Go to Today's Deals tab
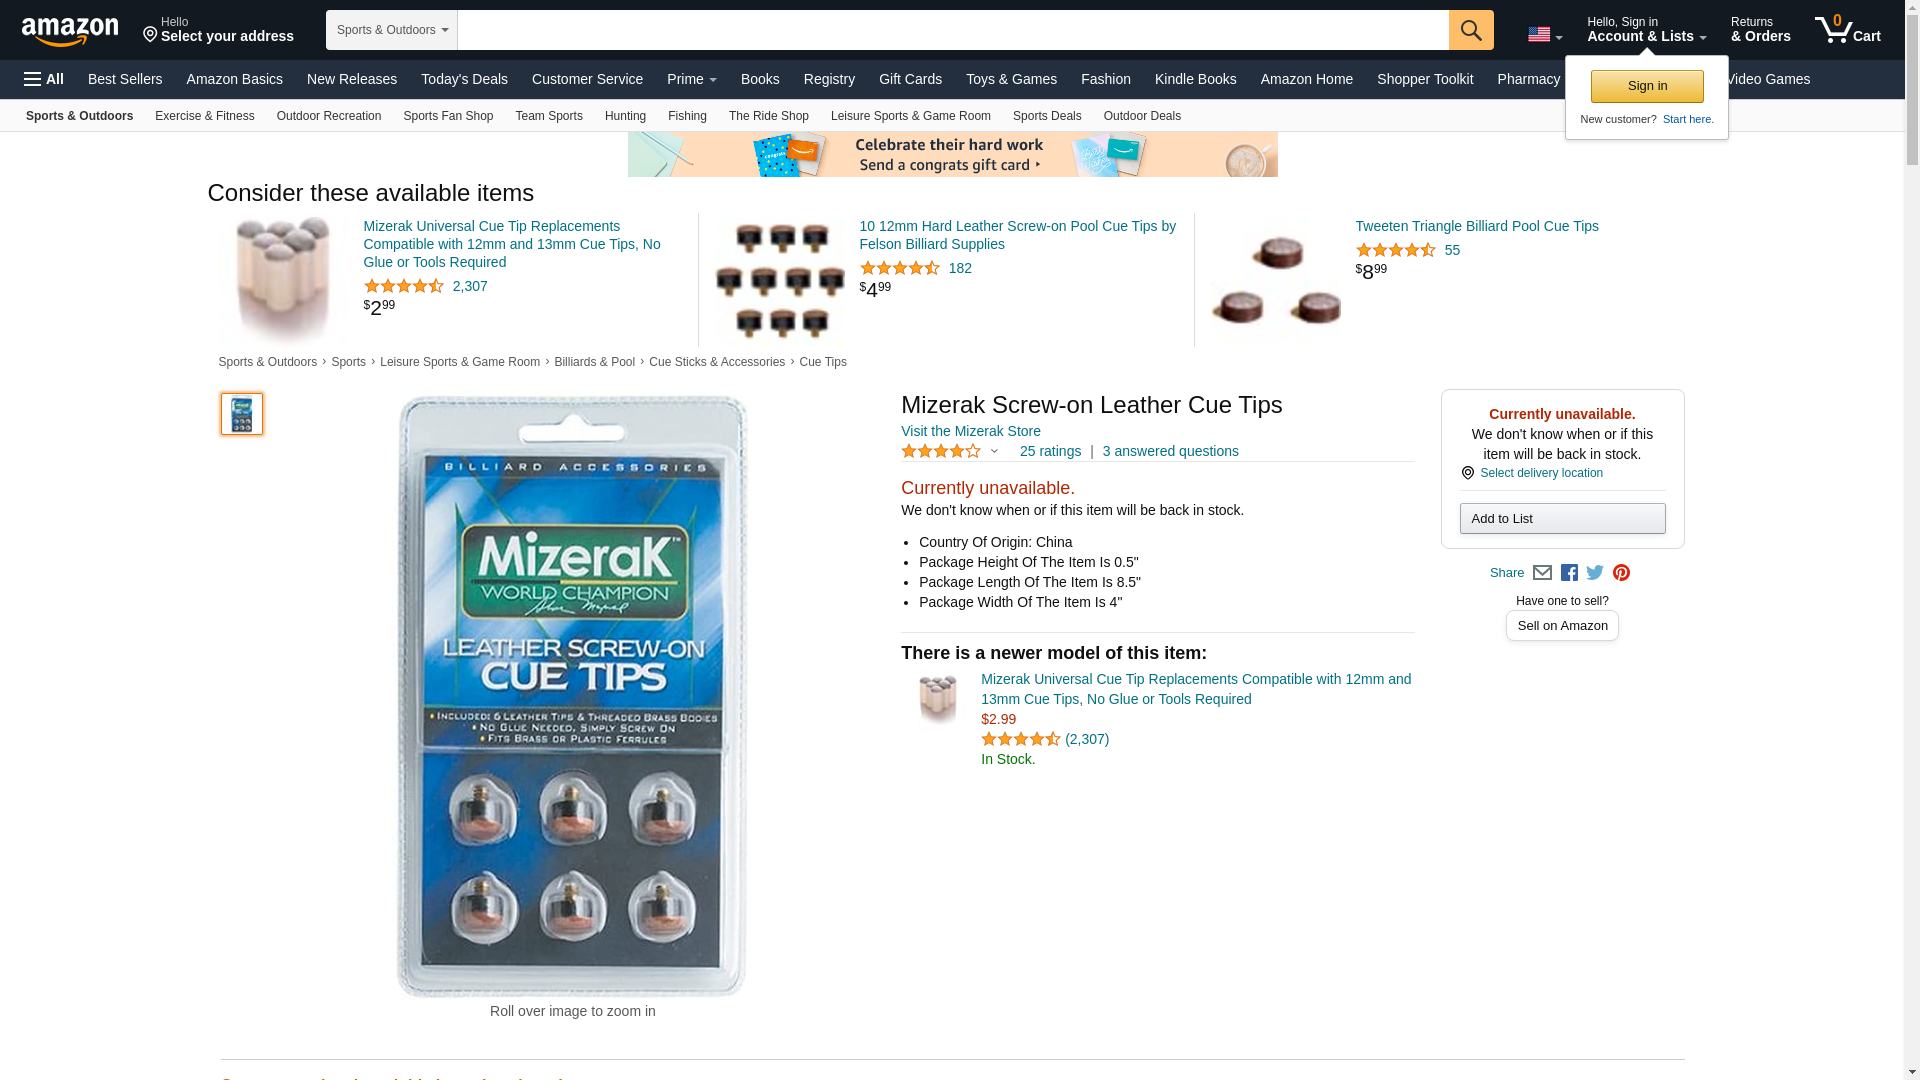This screenshot has height=1080, width=1920. coord(464,79)
